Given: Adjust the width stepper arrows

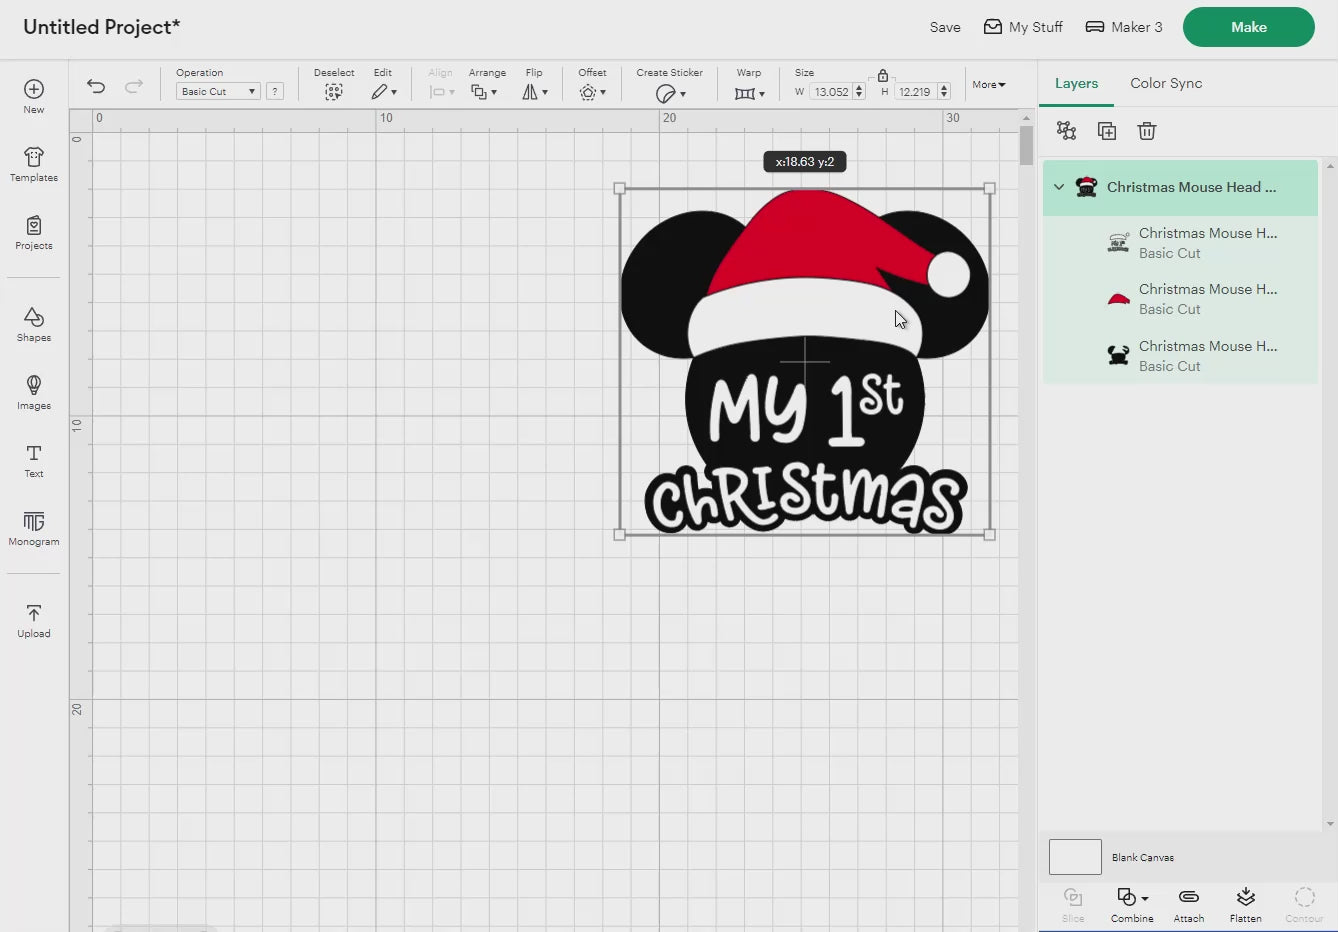Looking at the screenshot, I should pyautogui.click(x=859, y=92).
